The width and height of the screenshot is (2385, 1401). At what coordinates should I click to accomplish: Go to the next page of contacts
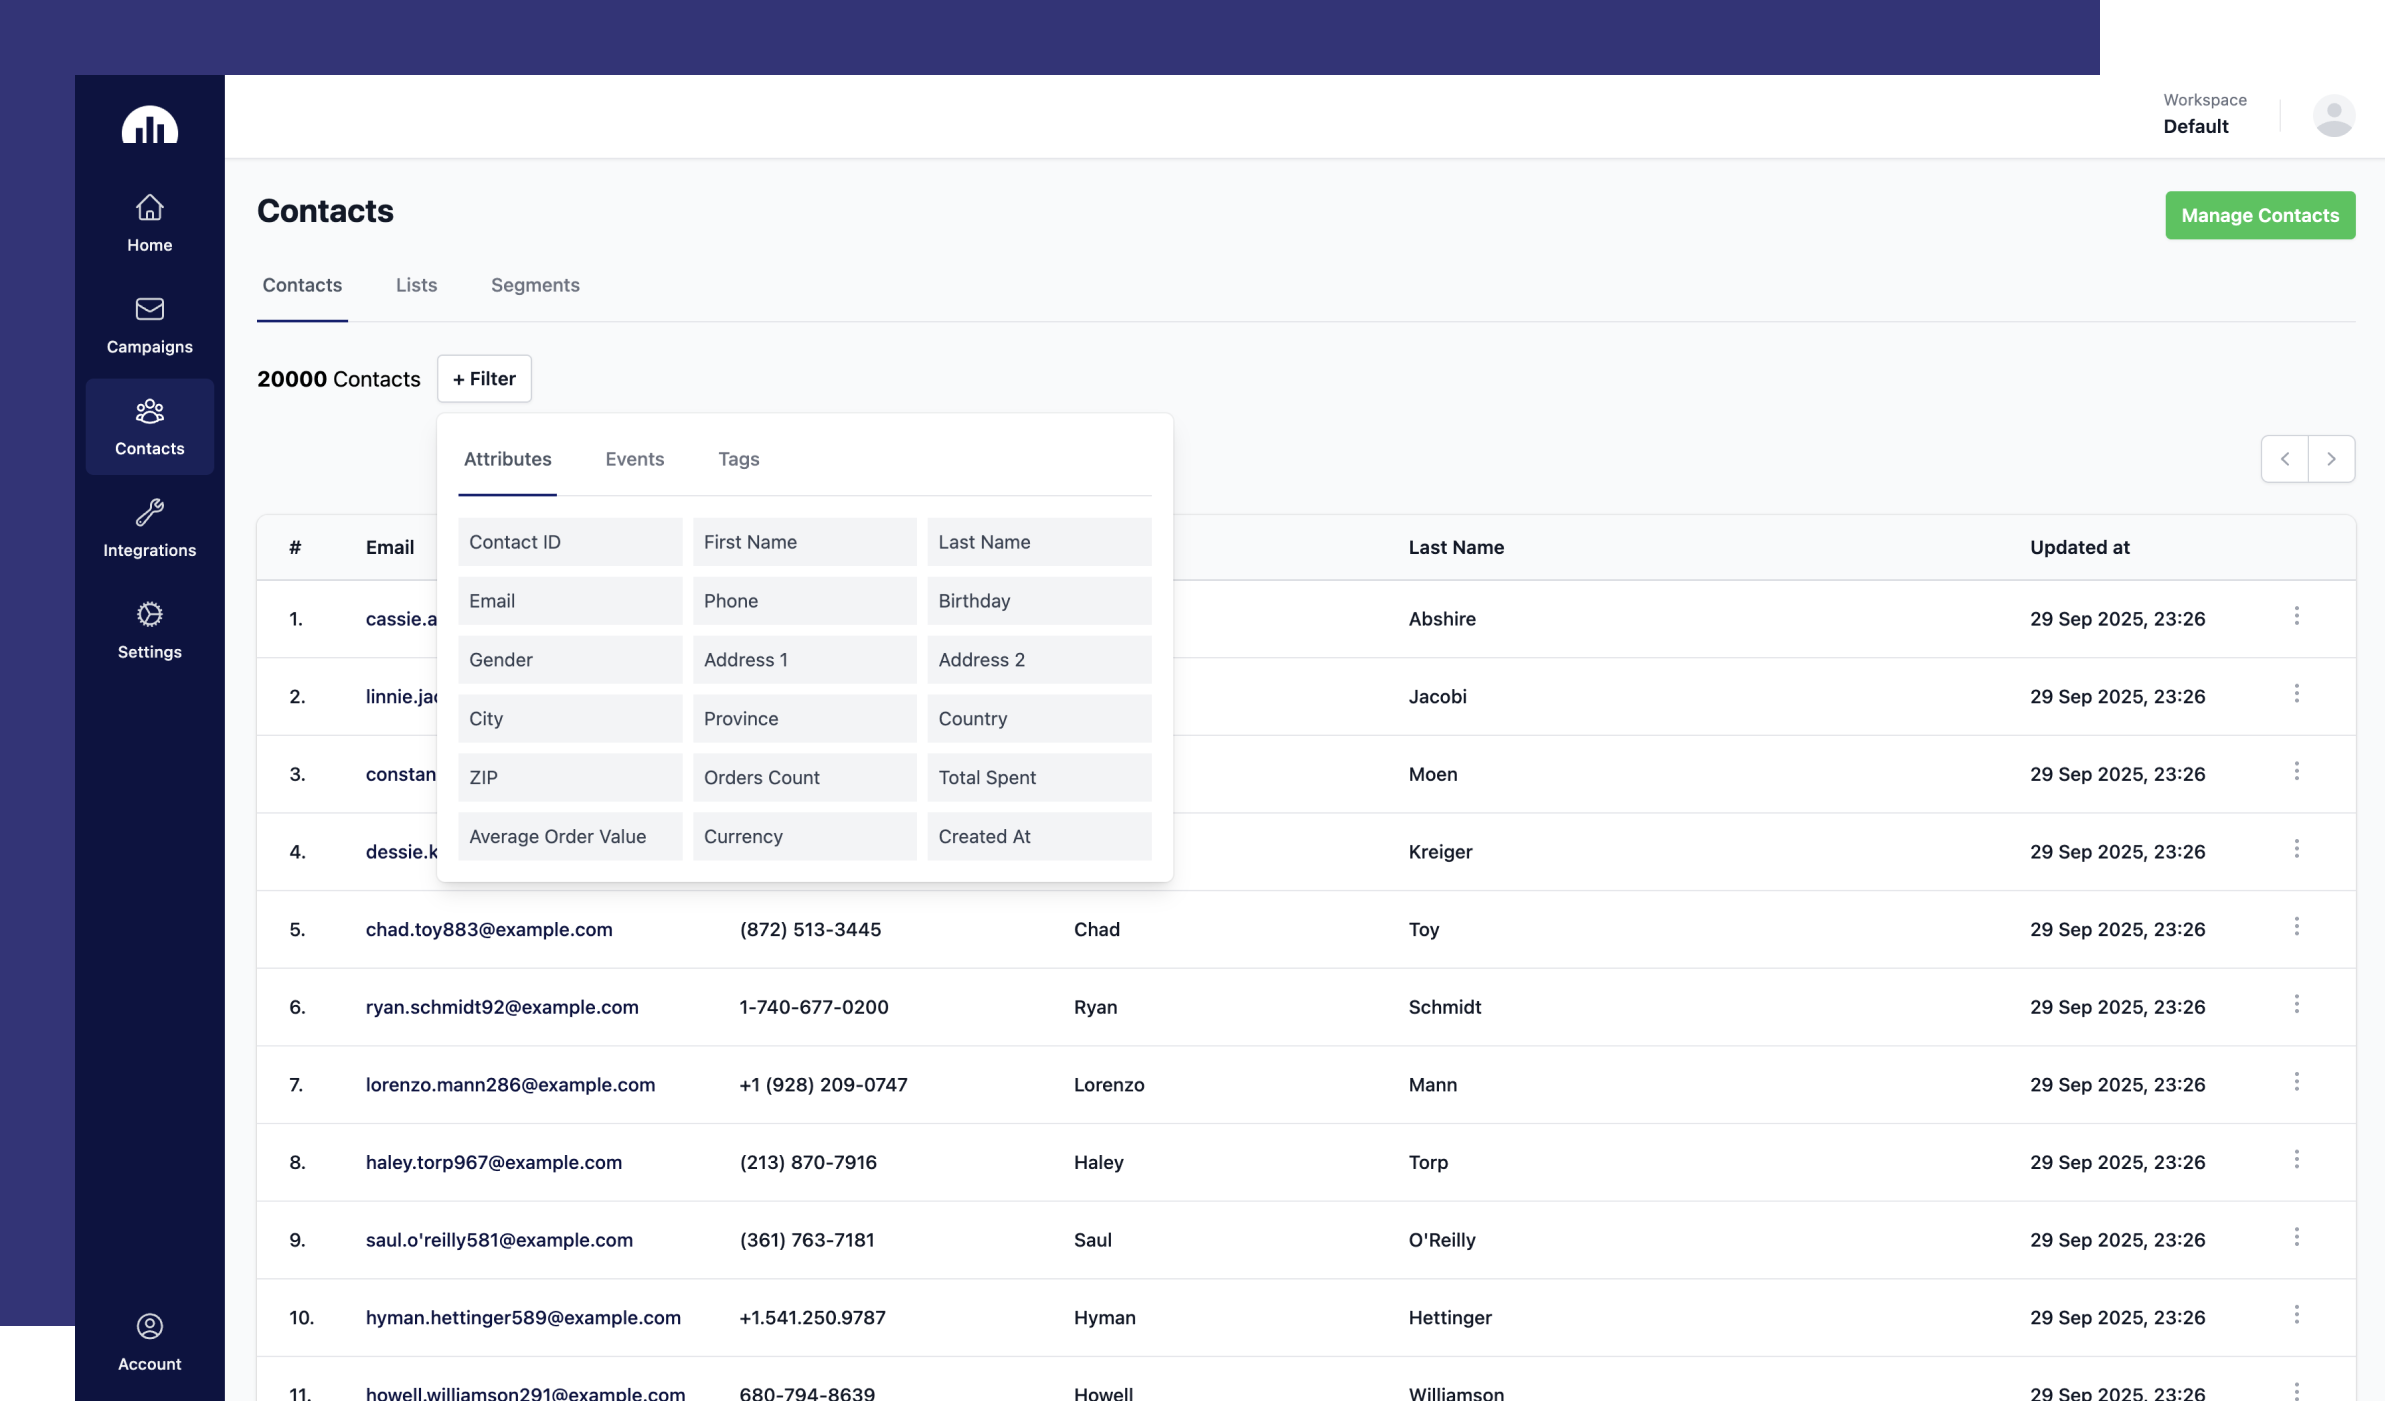point(2331,459)
